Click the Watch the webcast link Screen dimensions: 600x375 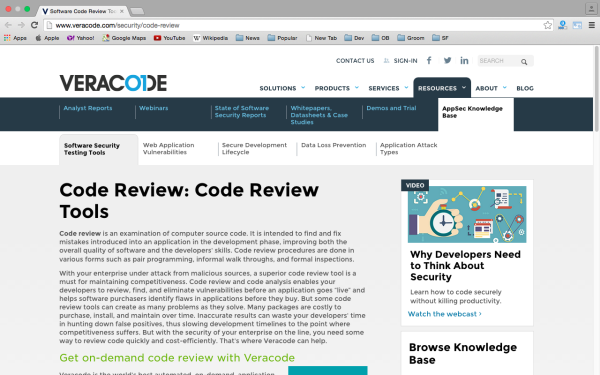point(444,314)
